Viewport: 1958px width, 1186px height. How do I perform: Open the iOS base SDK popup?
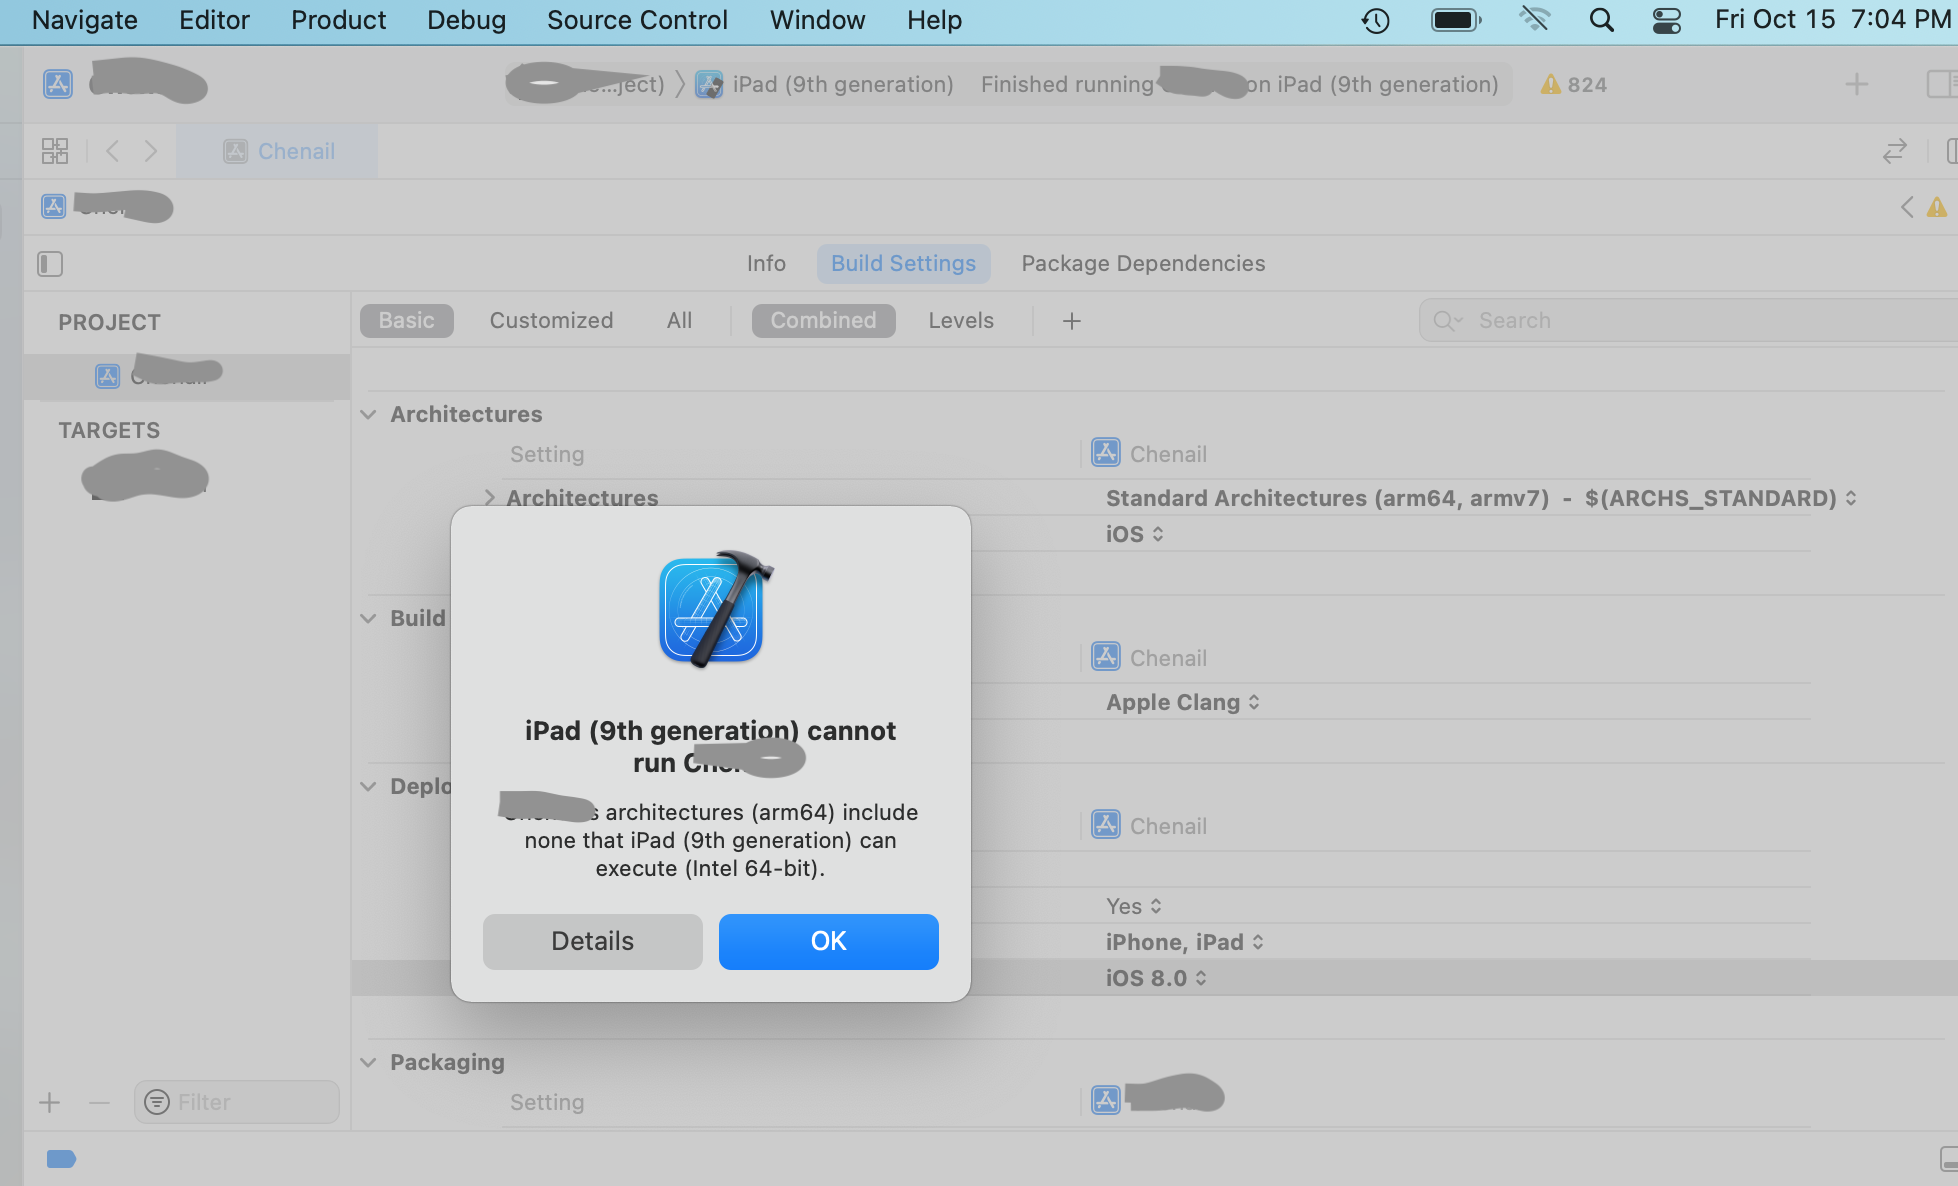(x=1134, y=534)
